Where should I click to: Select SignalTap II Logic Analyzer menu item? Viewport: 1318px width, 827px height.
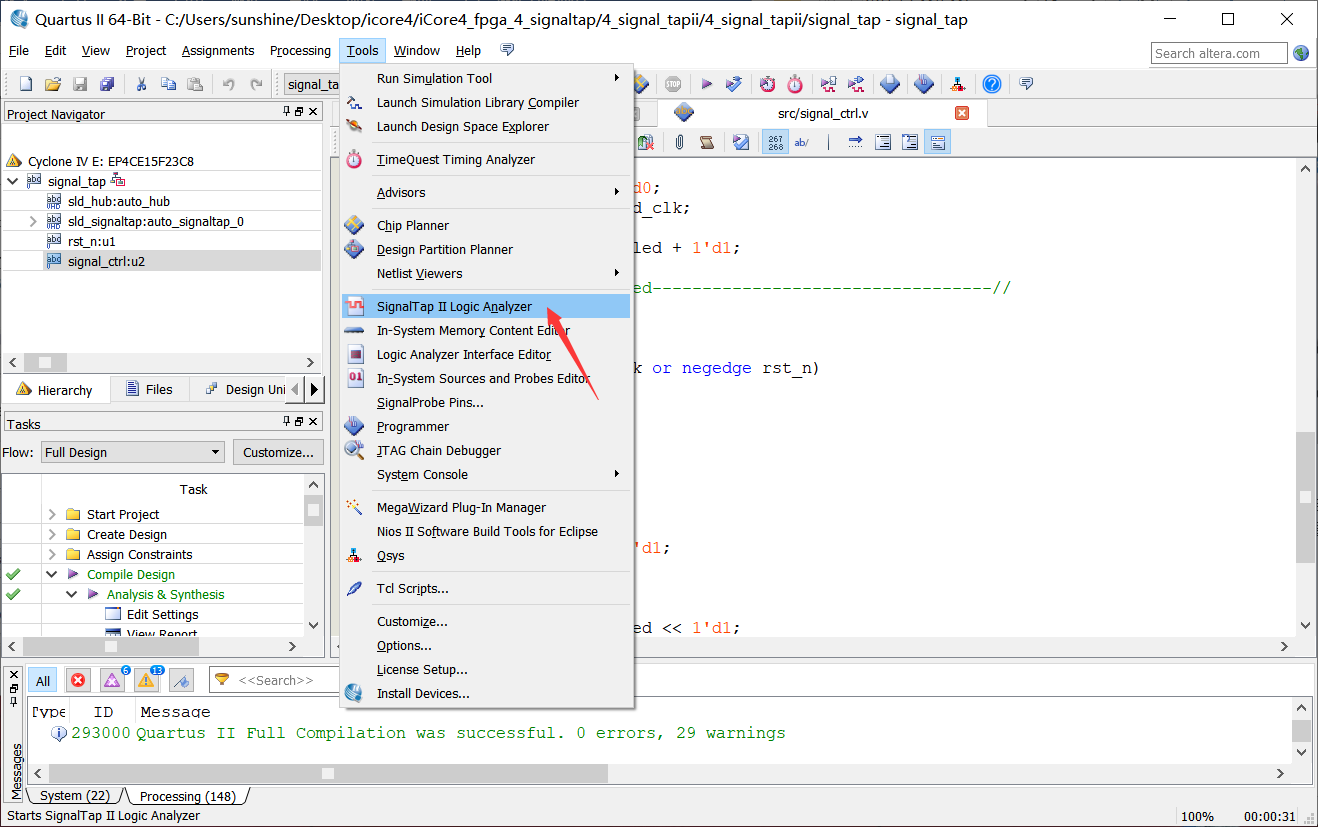(454, 306)
